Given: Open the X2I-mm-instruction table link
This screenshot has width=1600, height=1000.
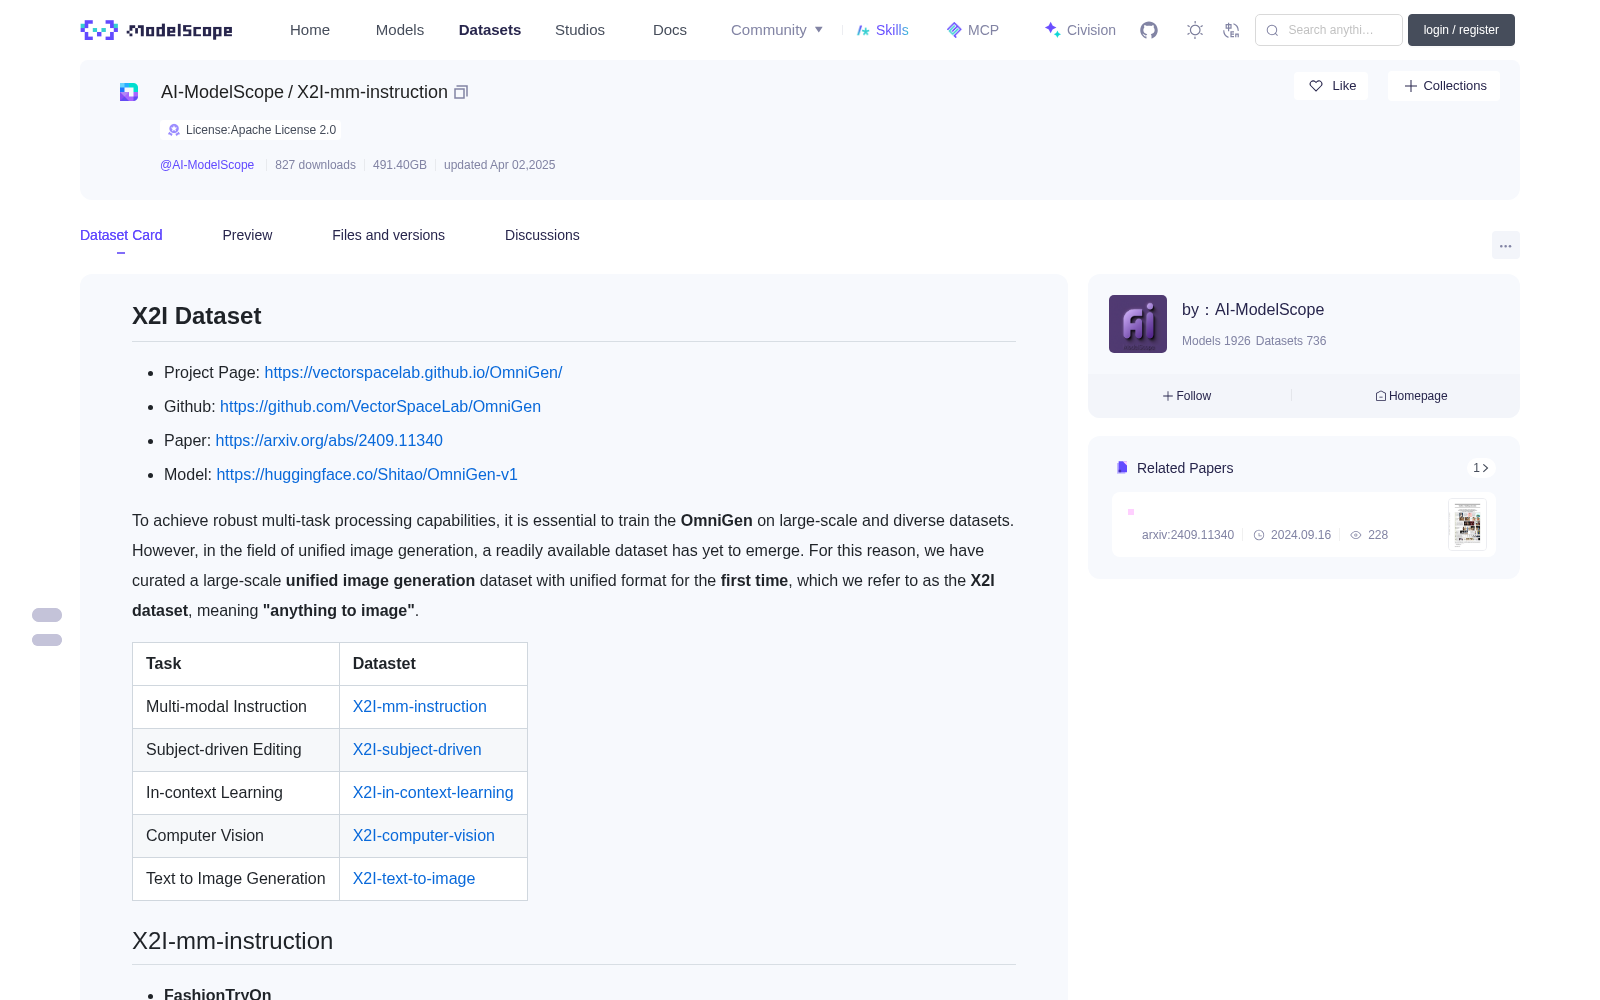Looking at the screenshot, I should [x=420, y=706].
